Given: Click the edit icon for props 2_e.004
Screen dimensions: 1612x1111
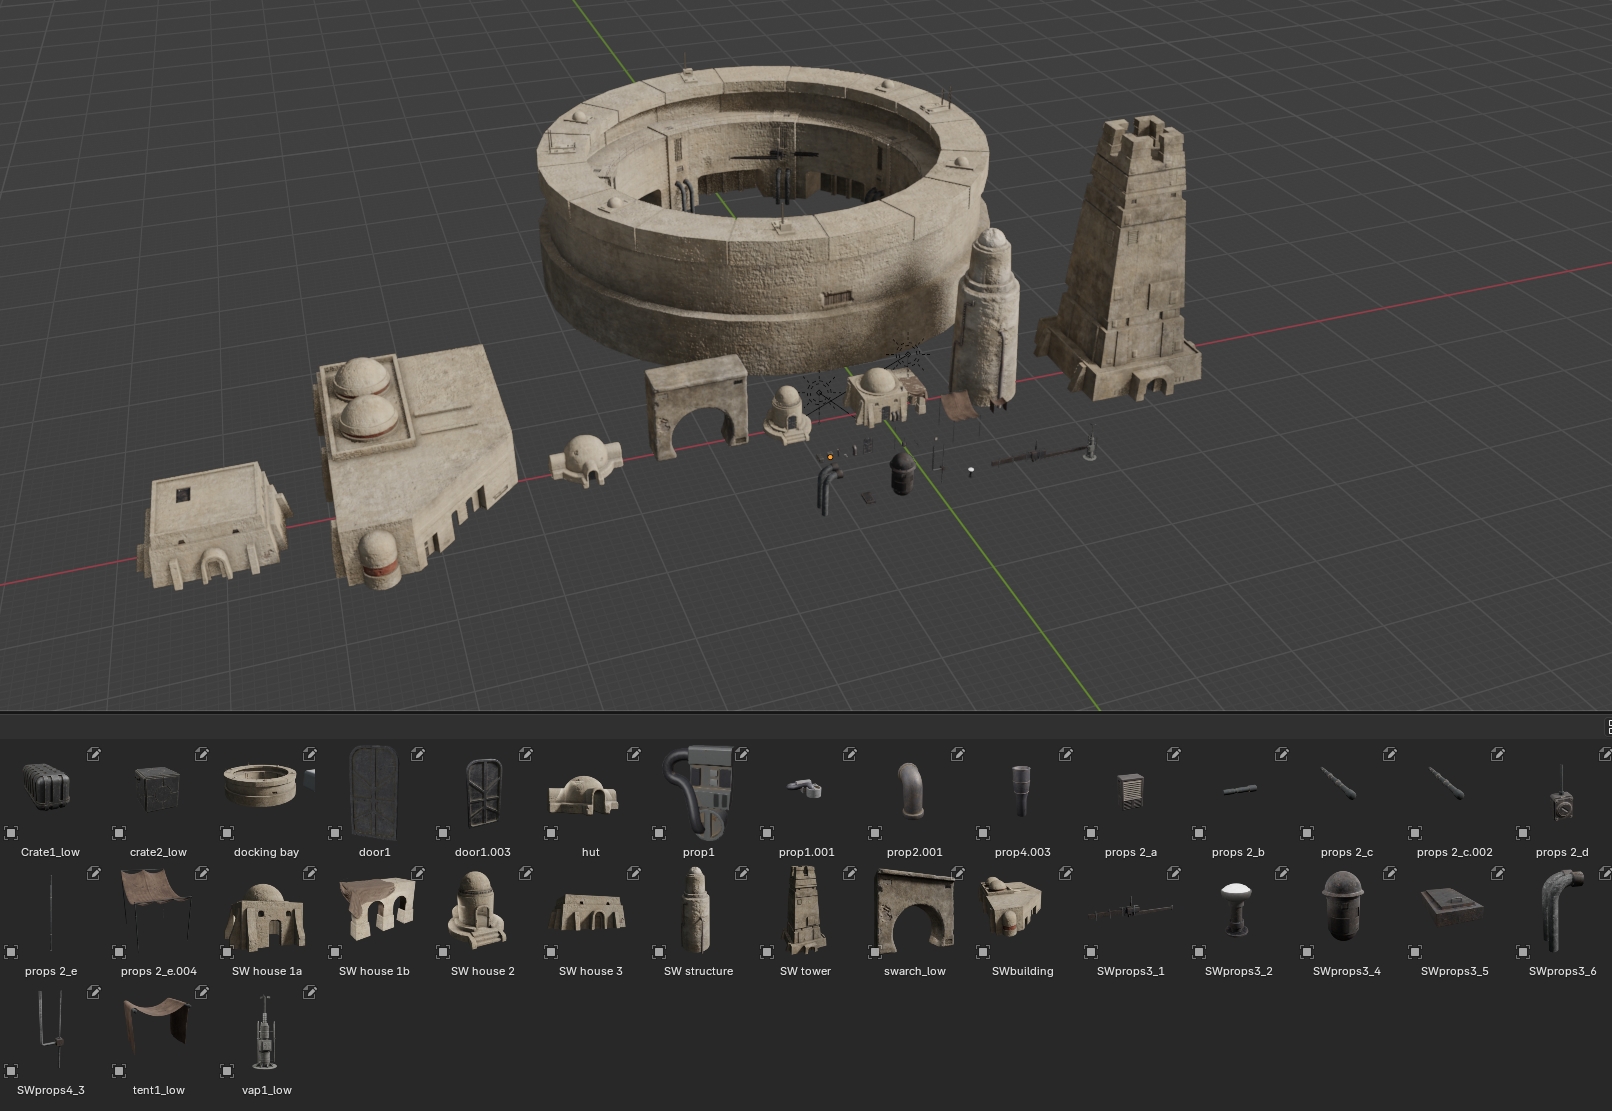Looking at the screenshot, I should coord(202,873).
